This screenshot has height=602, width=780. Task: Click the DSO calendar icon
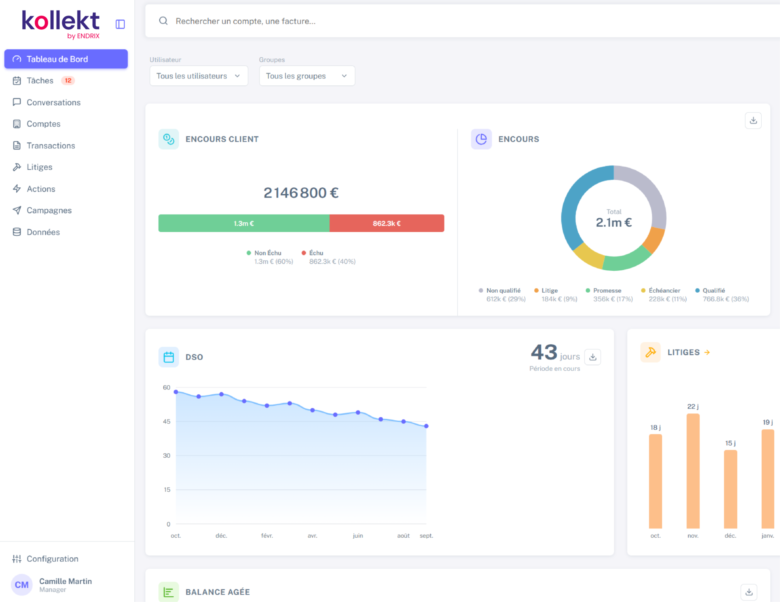pyautogui.click(x=169, y=357)
